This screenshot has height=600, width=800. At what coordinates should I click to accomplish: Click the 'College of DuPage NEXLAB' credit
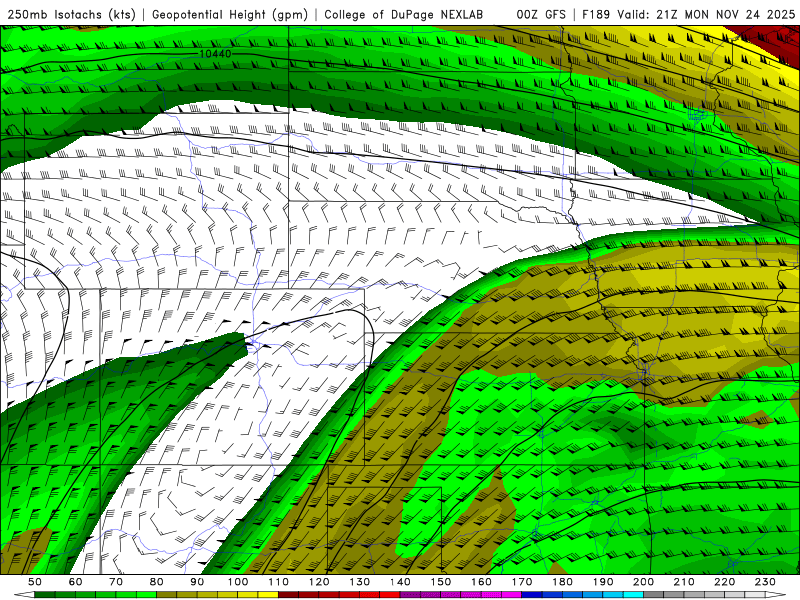404,14
